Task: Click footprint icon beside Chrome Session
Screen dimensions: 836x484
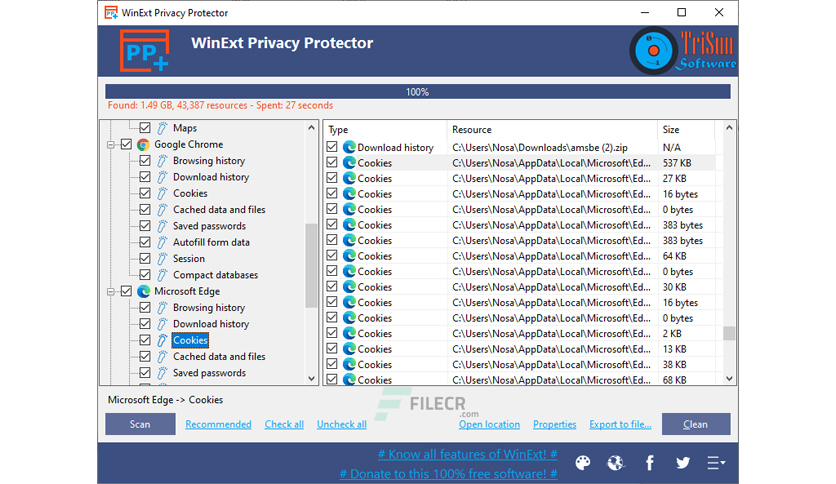Action: tap(162, 259)
